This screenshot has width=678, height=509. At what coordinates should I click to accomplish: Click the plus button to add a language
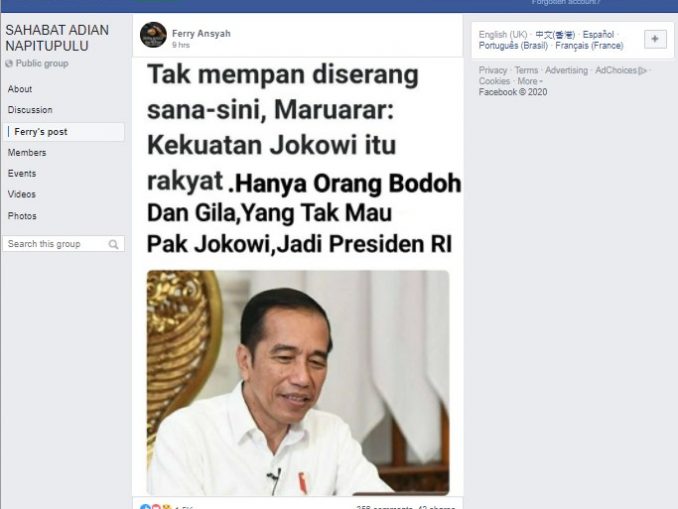[655, 39]
